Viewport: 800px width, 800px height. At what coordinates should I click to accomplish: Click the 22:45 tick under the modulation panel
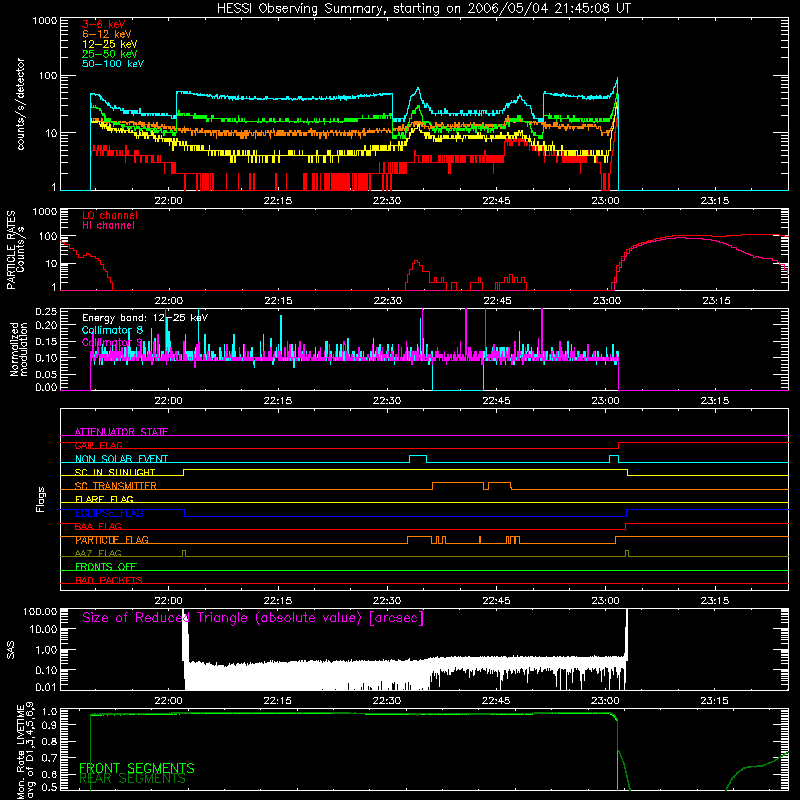click(496, 401)
